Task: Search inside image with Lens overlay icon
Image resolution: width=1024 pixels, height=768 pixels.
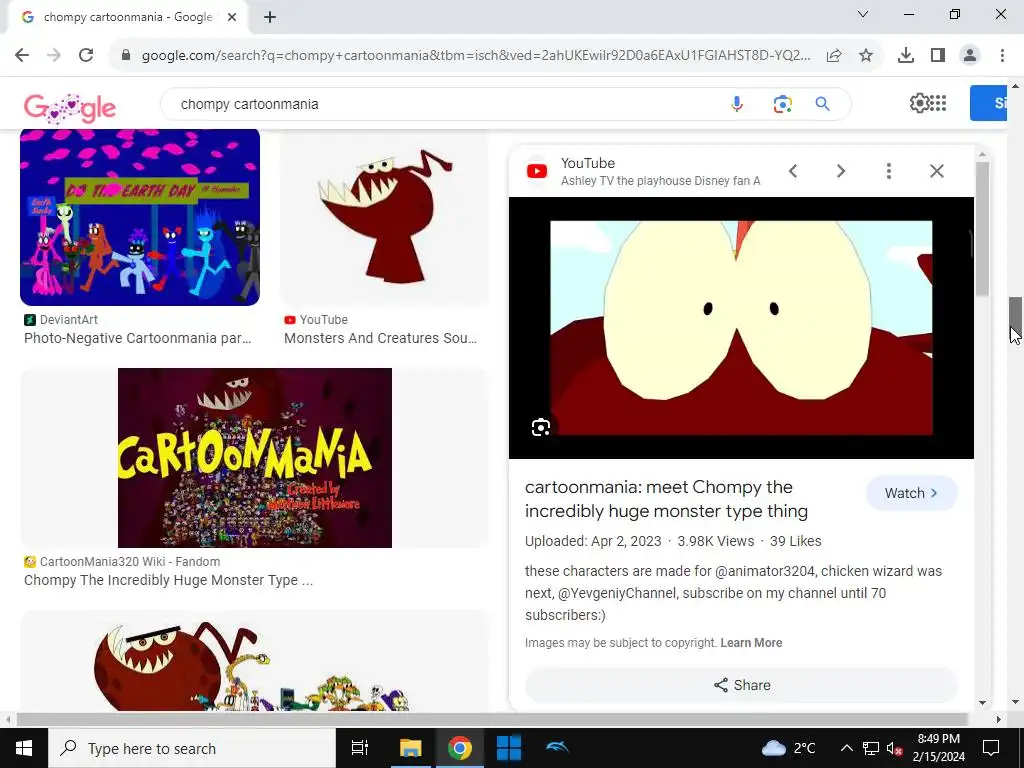Action: coord(541,427)
